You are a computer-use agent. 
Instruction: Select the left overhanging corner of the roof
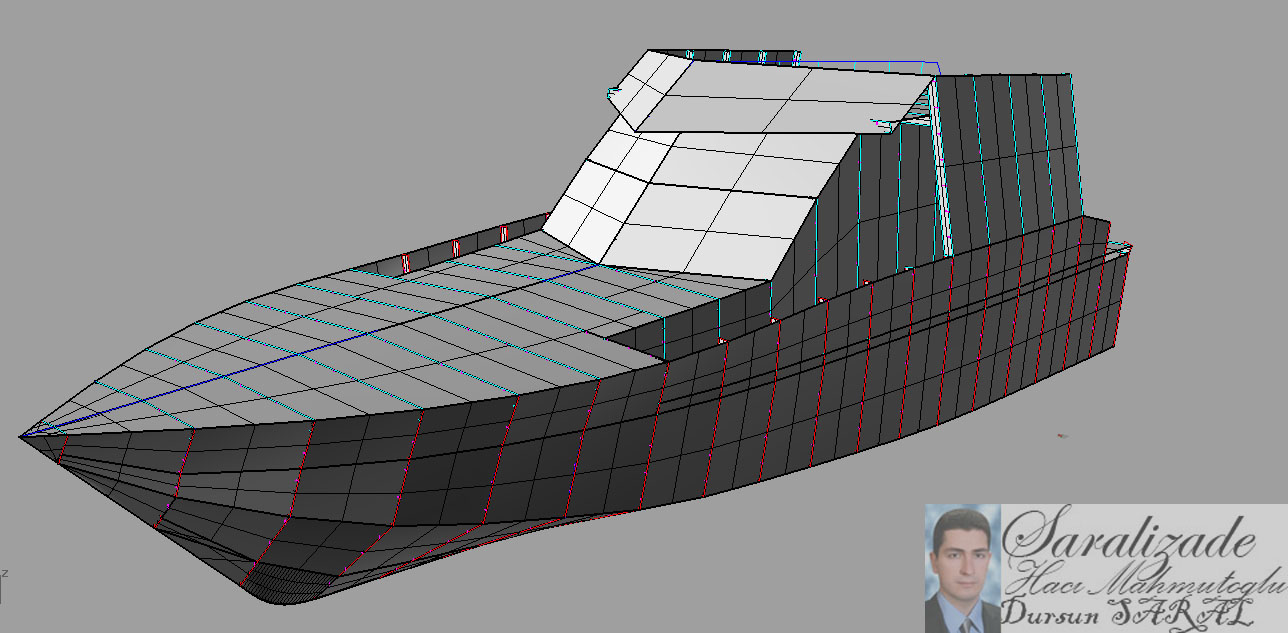[615, 93]
